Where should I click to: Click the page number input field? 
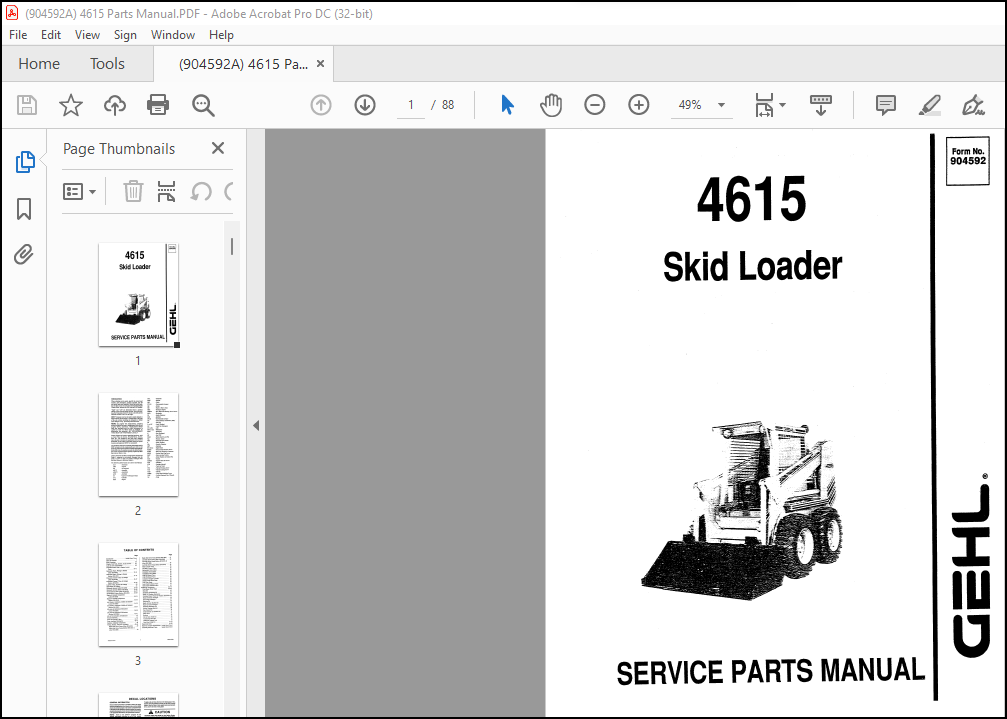411,105
